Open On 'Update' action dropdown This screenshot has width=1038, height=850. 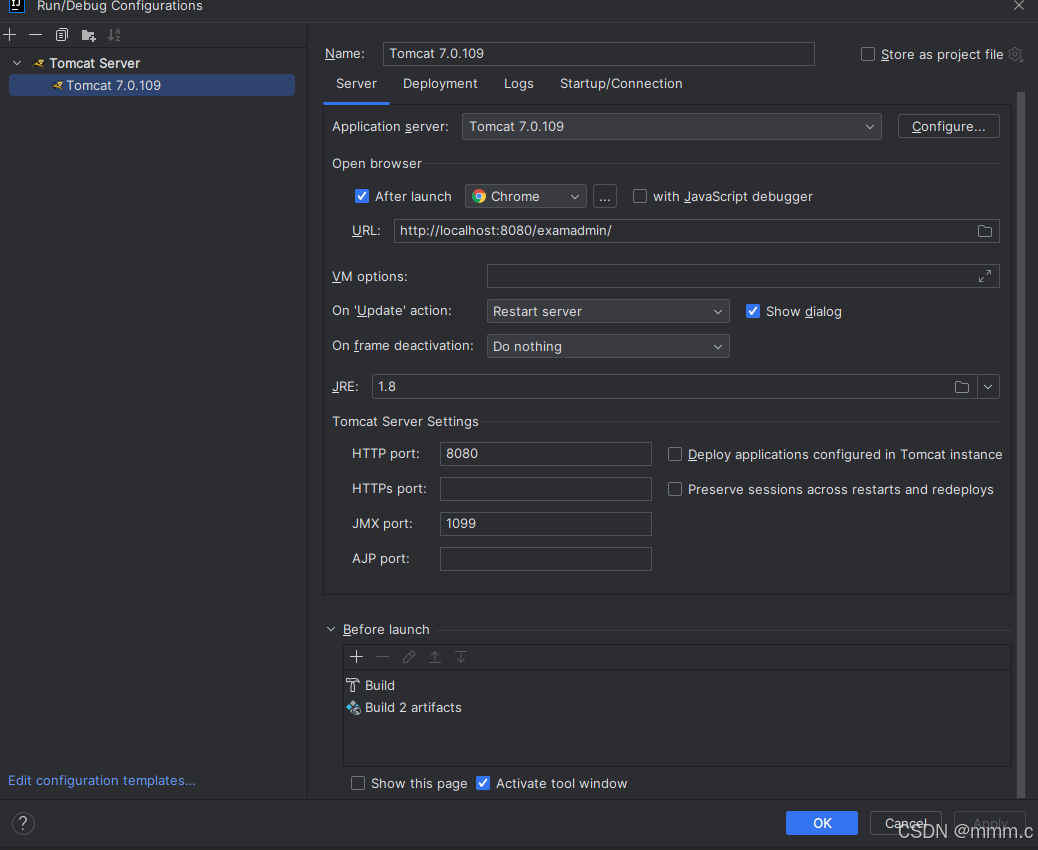[608, 311]
